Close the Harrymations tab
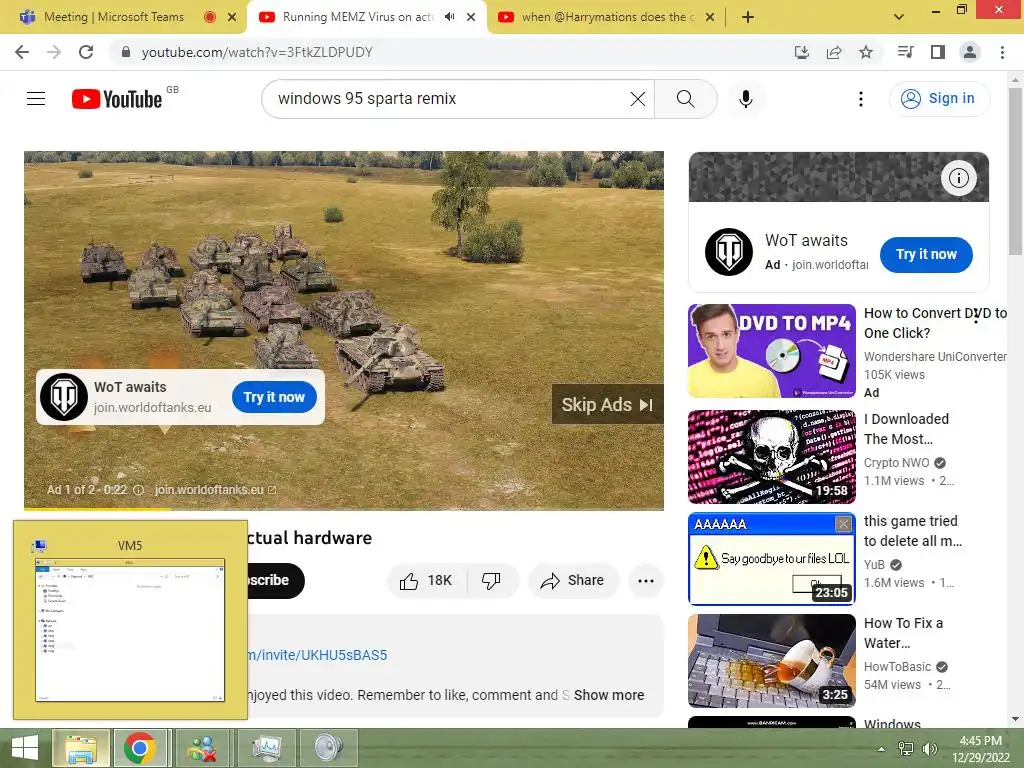Screen dimensions: 1024x768 [710, 17]
